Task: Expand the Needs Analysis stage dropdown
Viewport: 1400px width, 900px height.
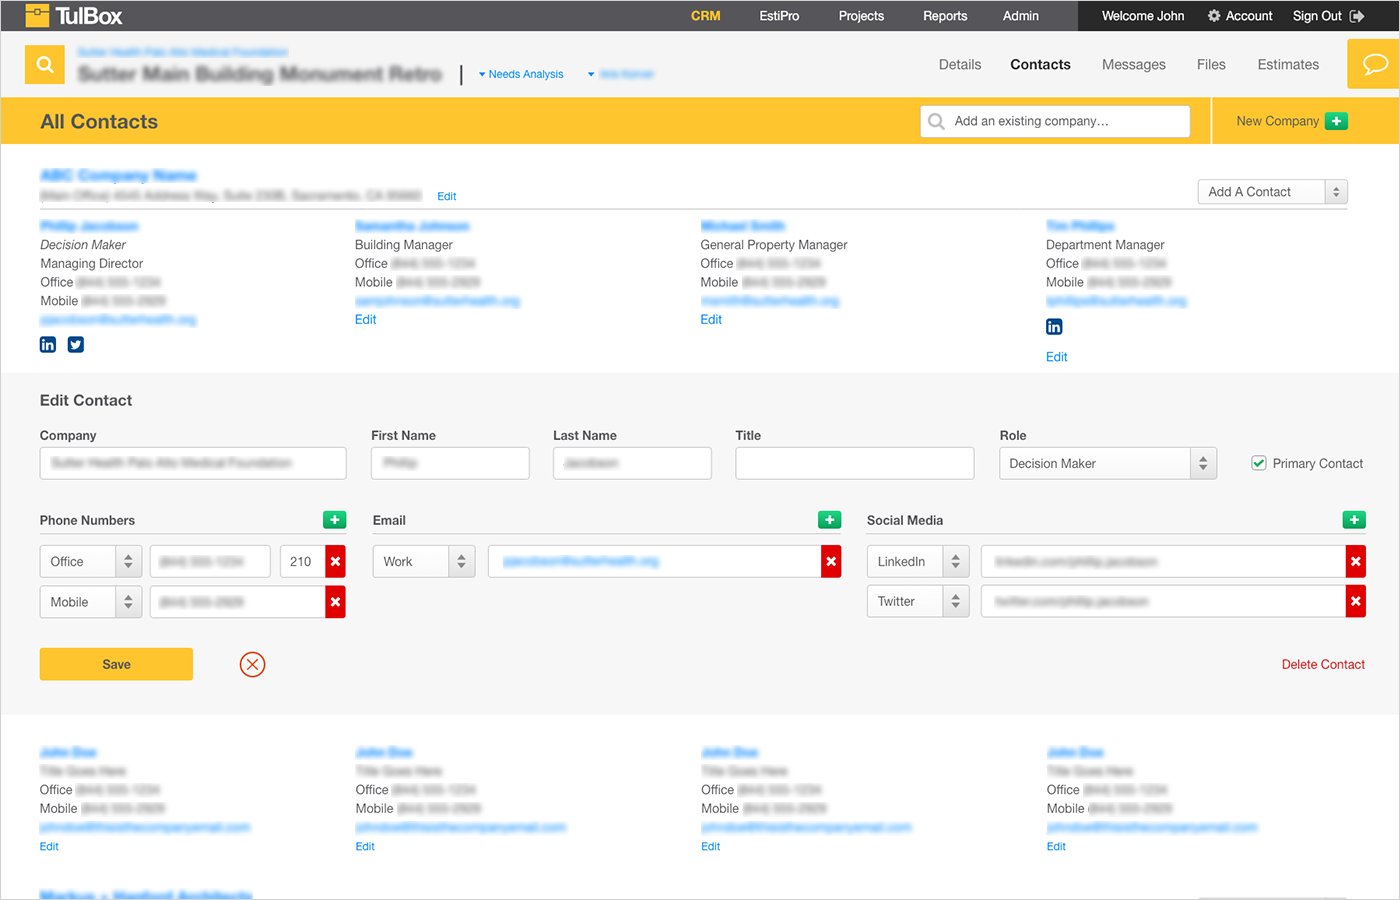Action: 521,74
